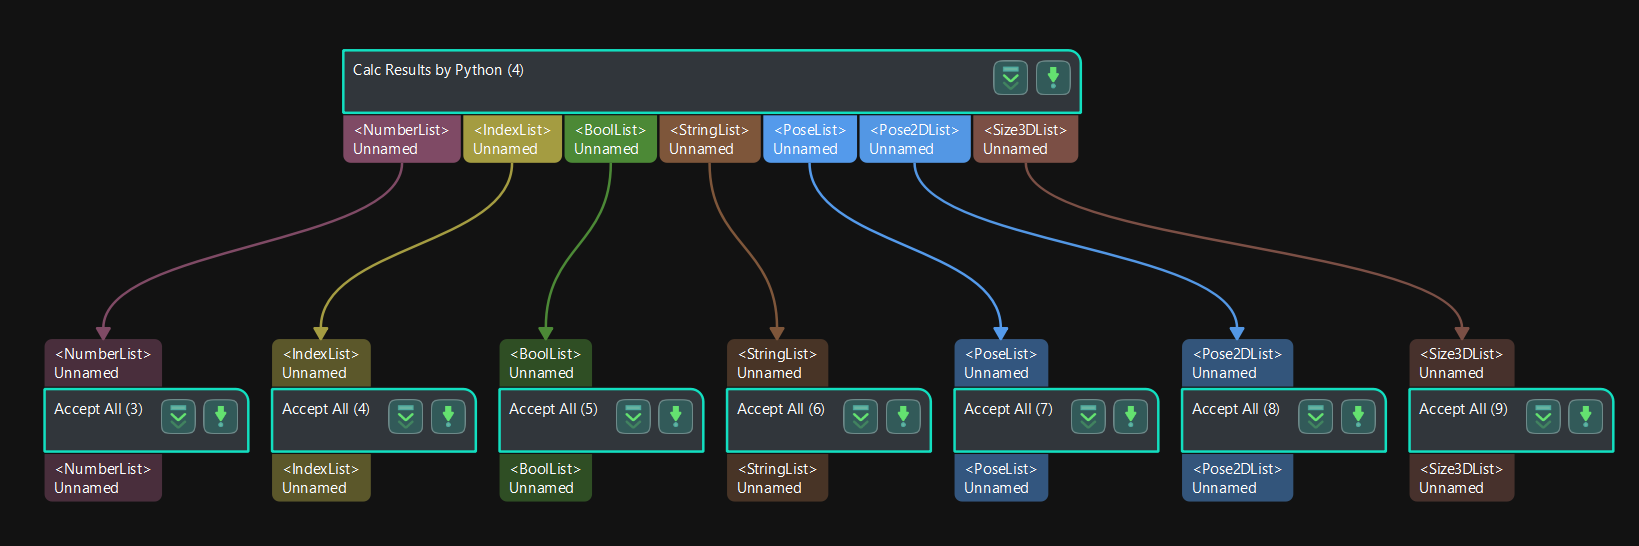
Task: Select the Accept All (6) node title
Action: tap(780, 409)
